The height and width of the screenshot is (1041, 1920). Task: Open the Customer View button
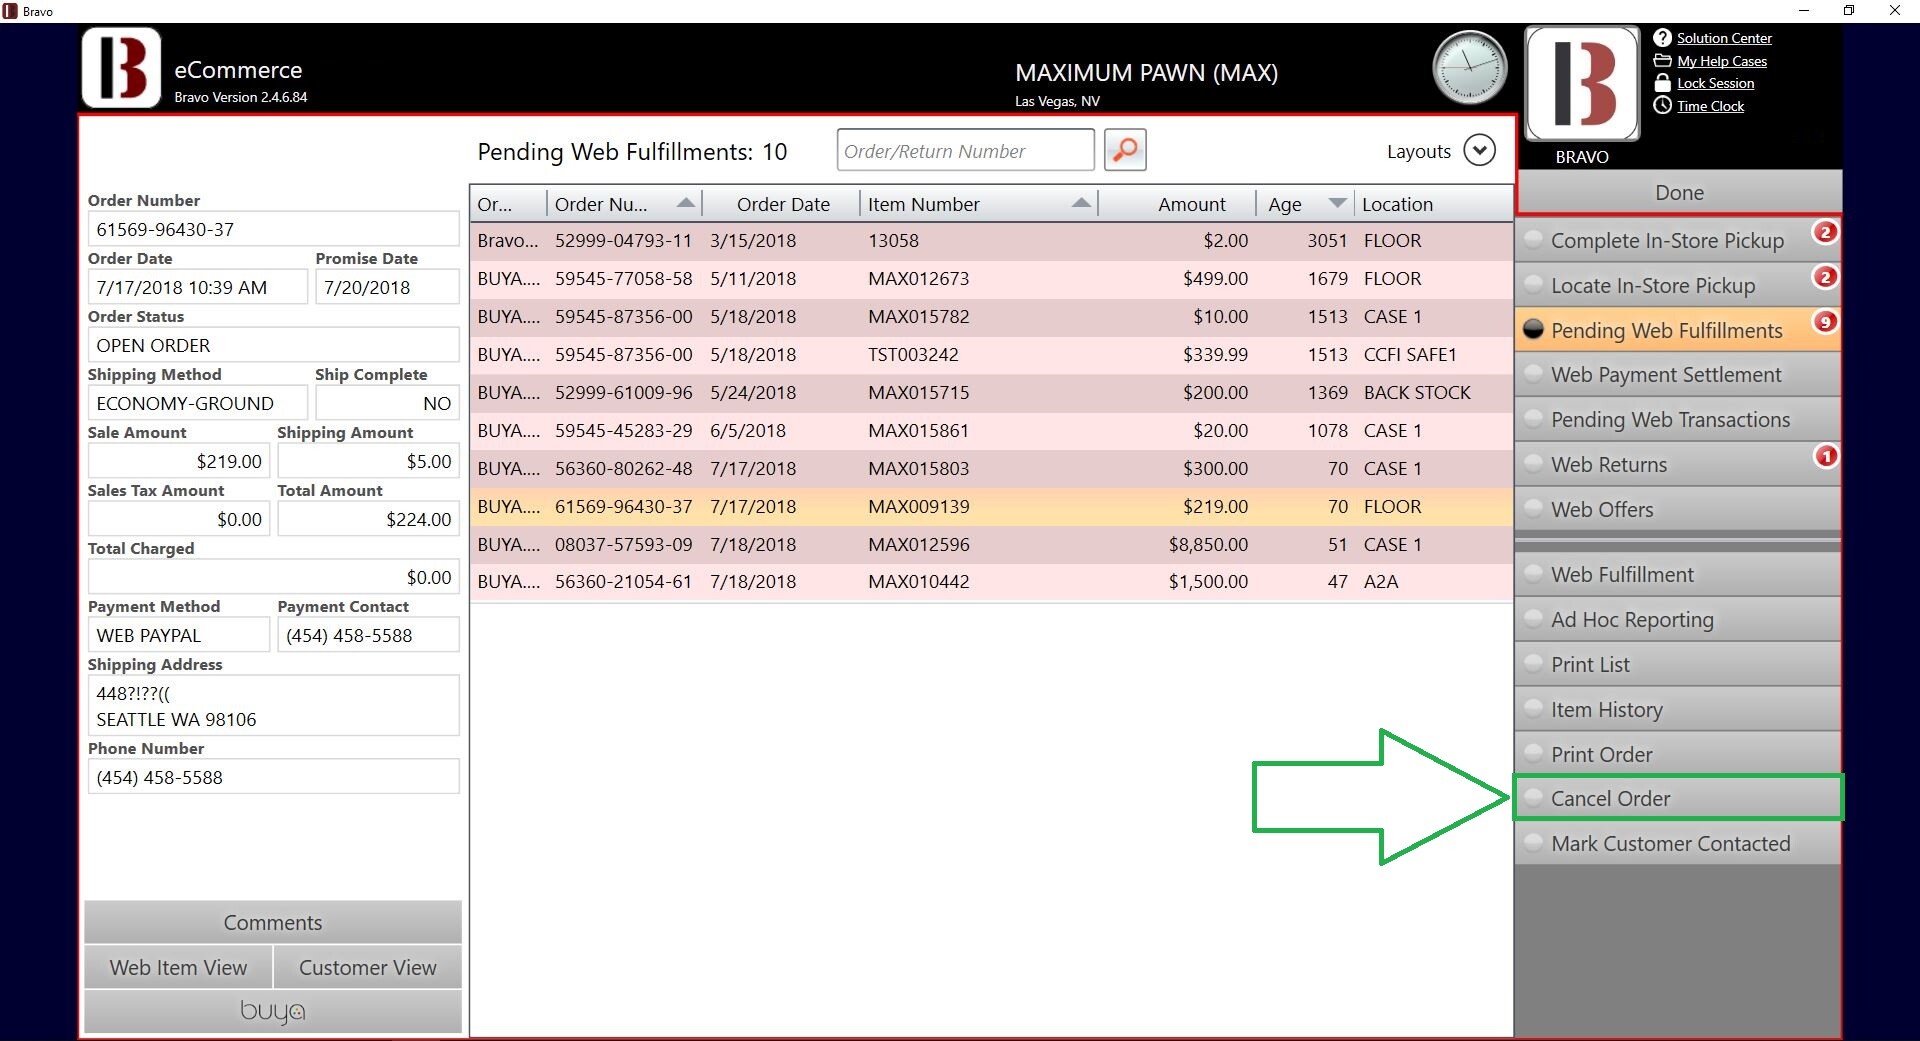tap(367, 968)
